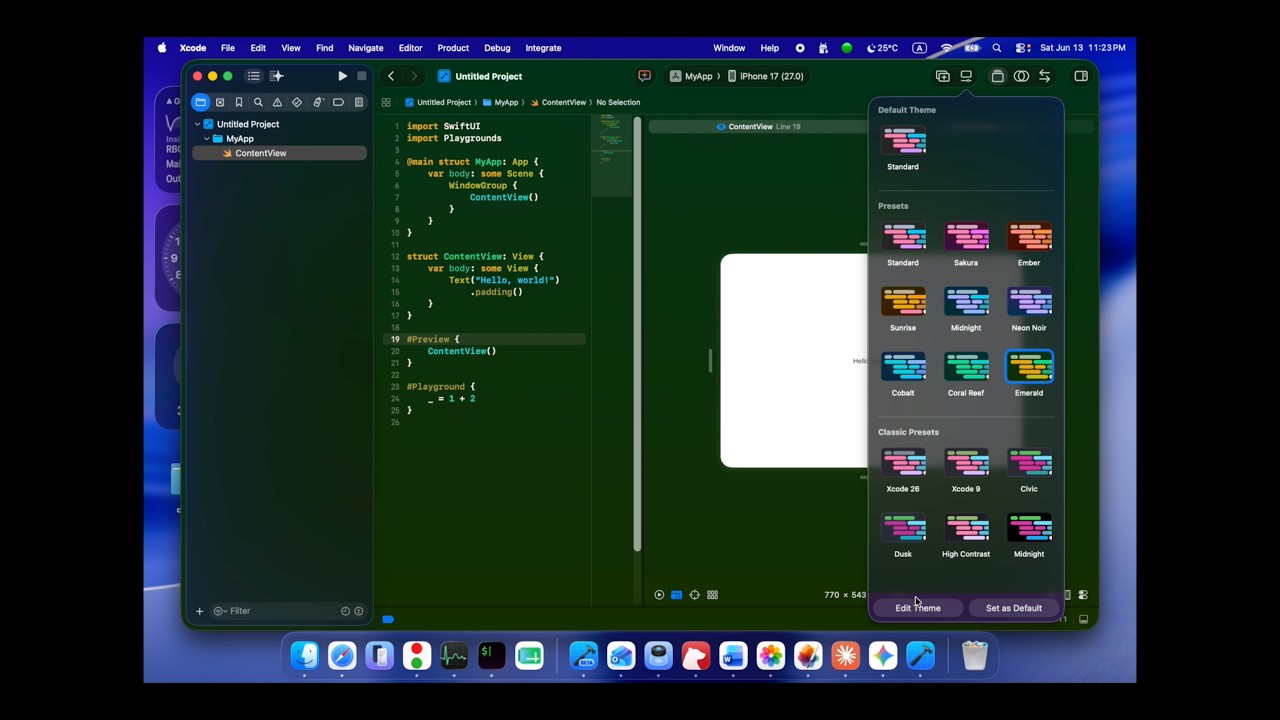Click Set as Default button

coord(1014,608)
